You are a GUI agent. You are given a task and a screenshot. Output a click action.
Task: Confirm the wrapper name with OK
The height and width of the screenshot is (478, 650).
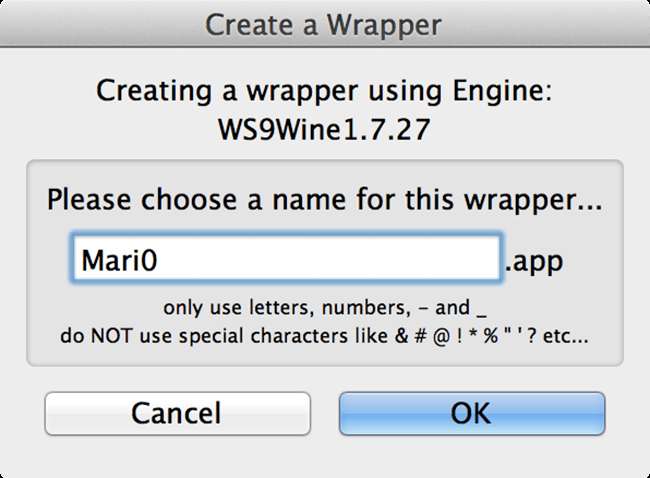pyautogui.click(x=471, y=413)
